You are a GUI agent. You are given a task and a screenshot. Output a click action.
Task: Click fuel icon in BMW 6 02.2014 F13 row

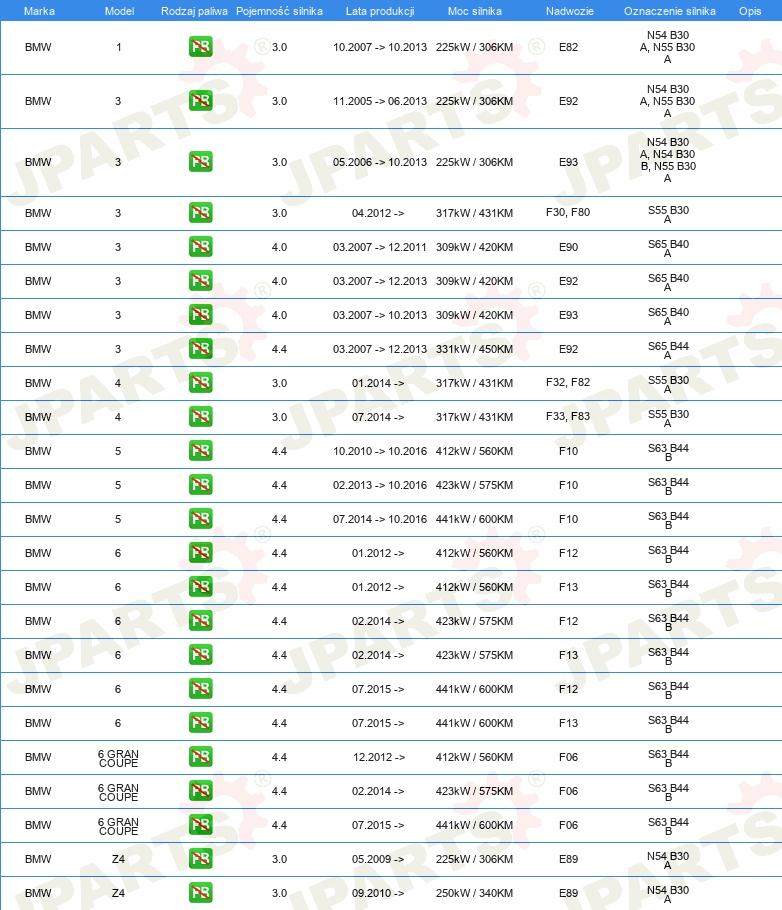pyautogui.click(x=200, y=655)
